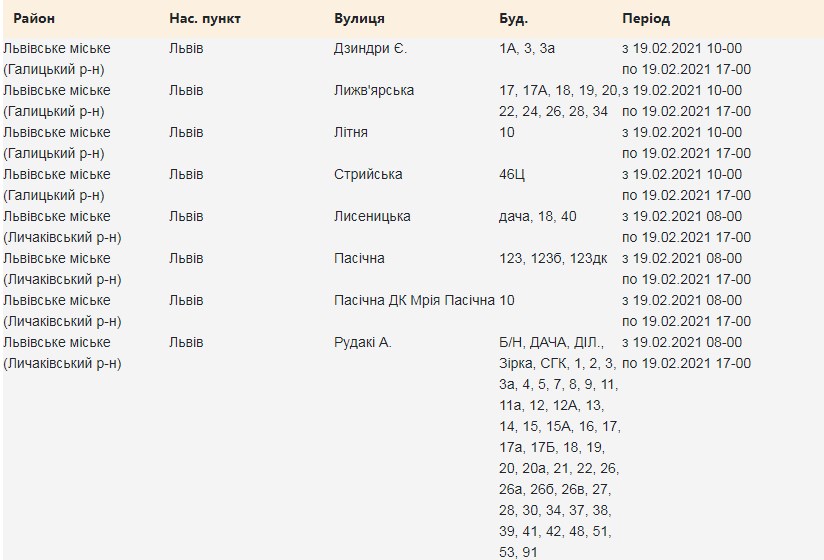Image resolution: width=824 pixels, height=560 pixels.
Task: Click the Район column header
Action: click(34, 19)
